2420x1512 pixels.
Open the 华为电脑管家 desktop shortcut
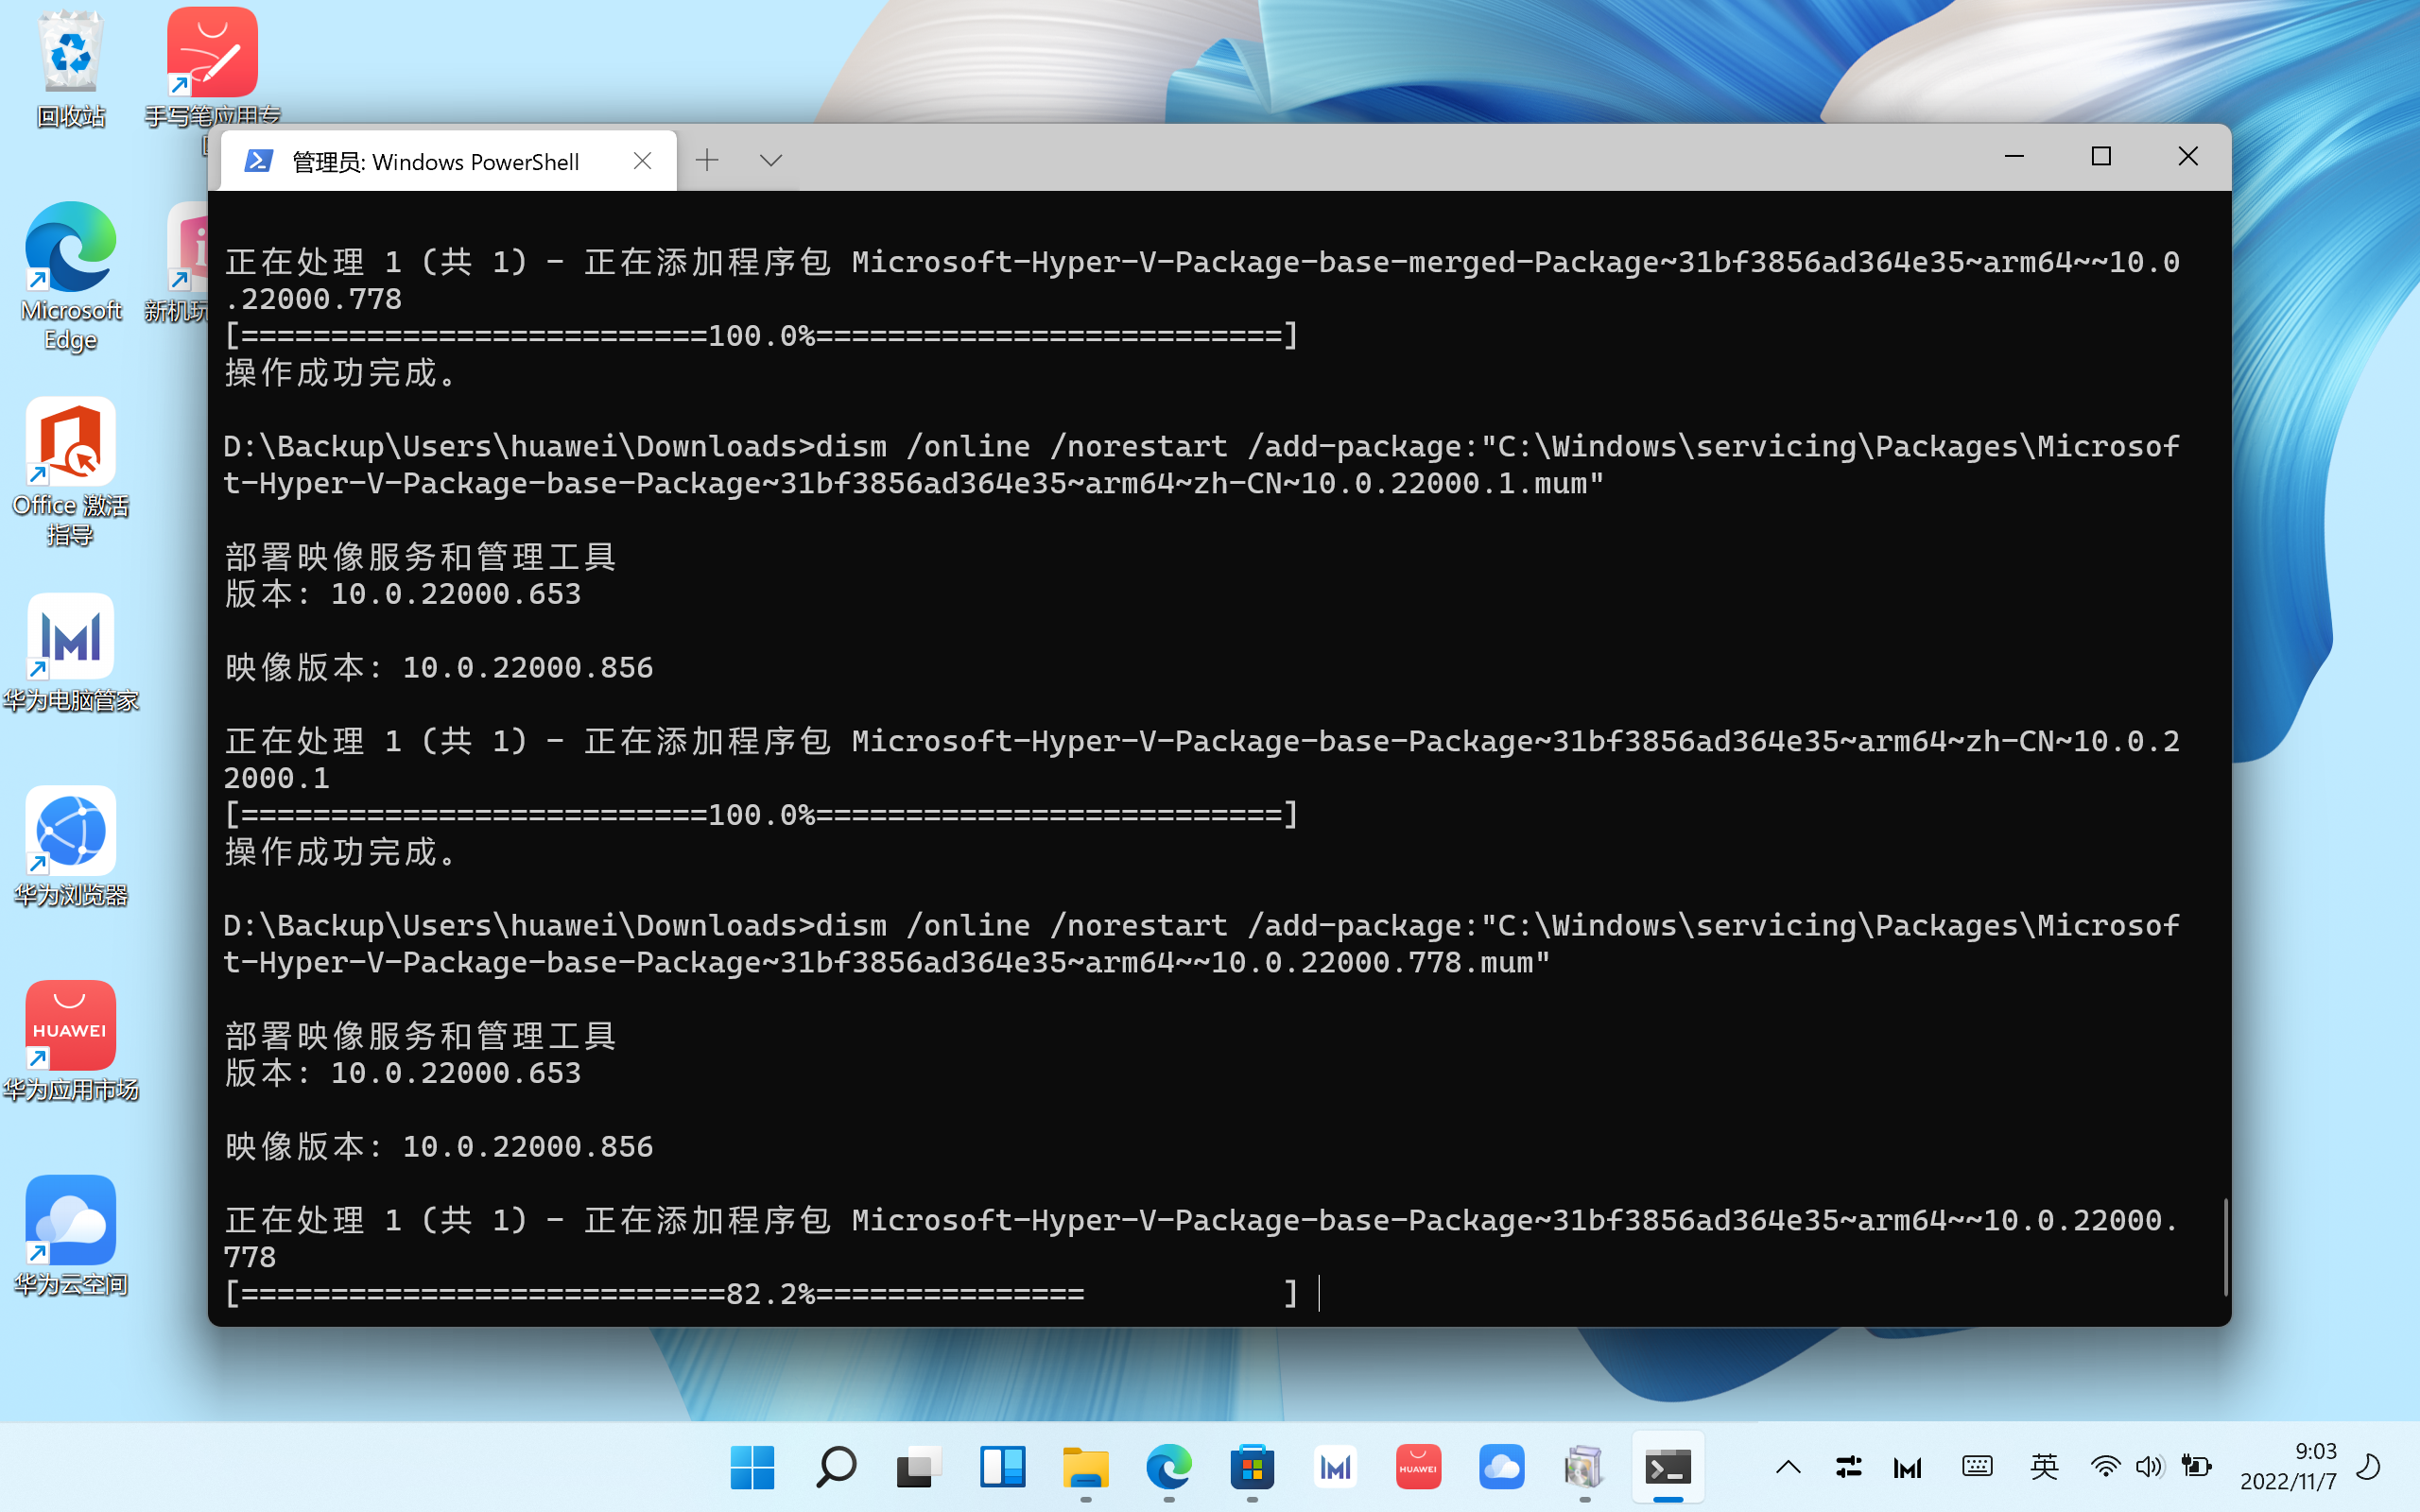70,653
